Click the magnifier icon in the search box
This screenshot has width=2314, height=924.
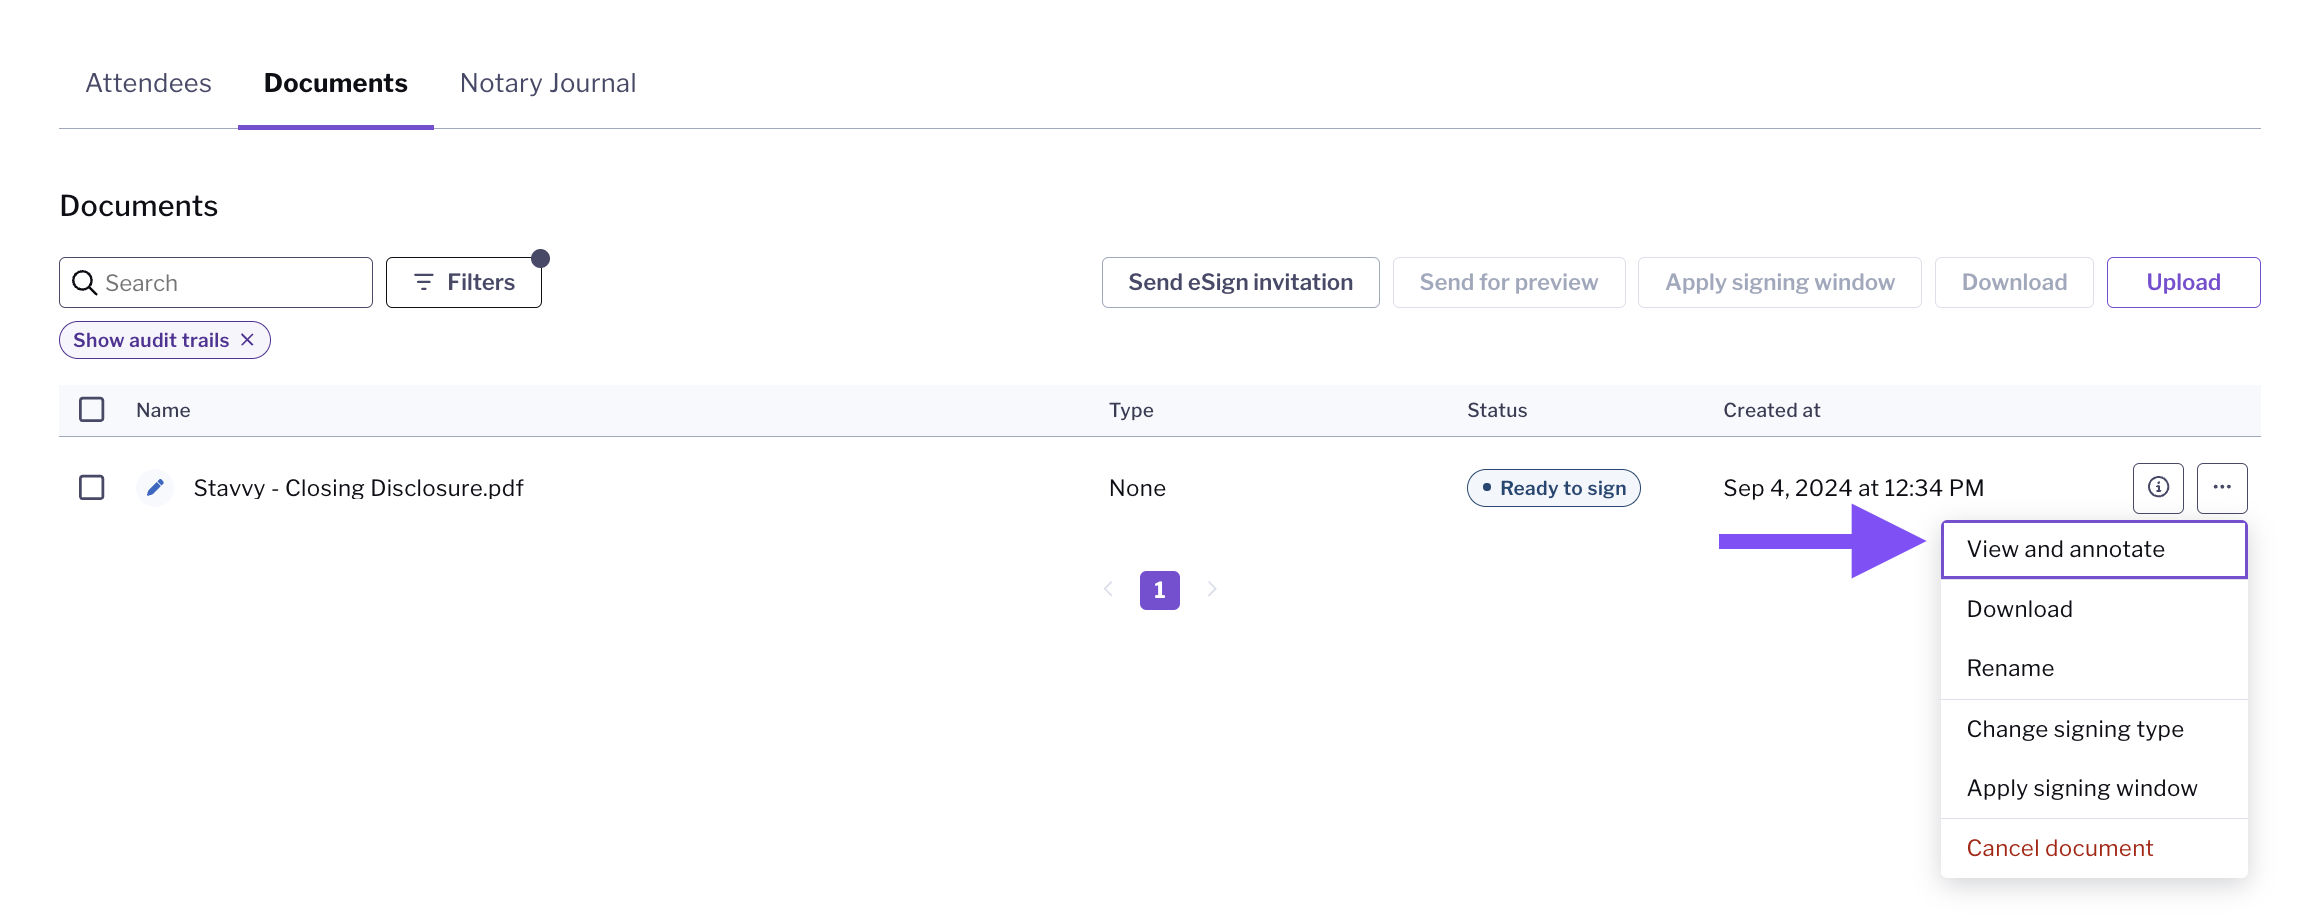(85, 283)
